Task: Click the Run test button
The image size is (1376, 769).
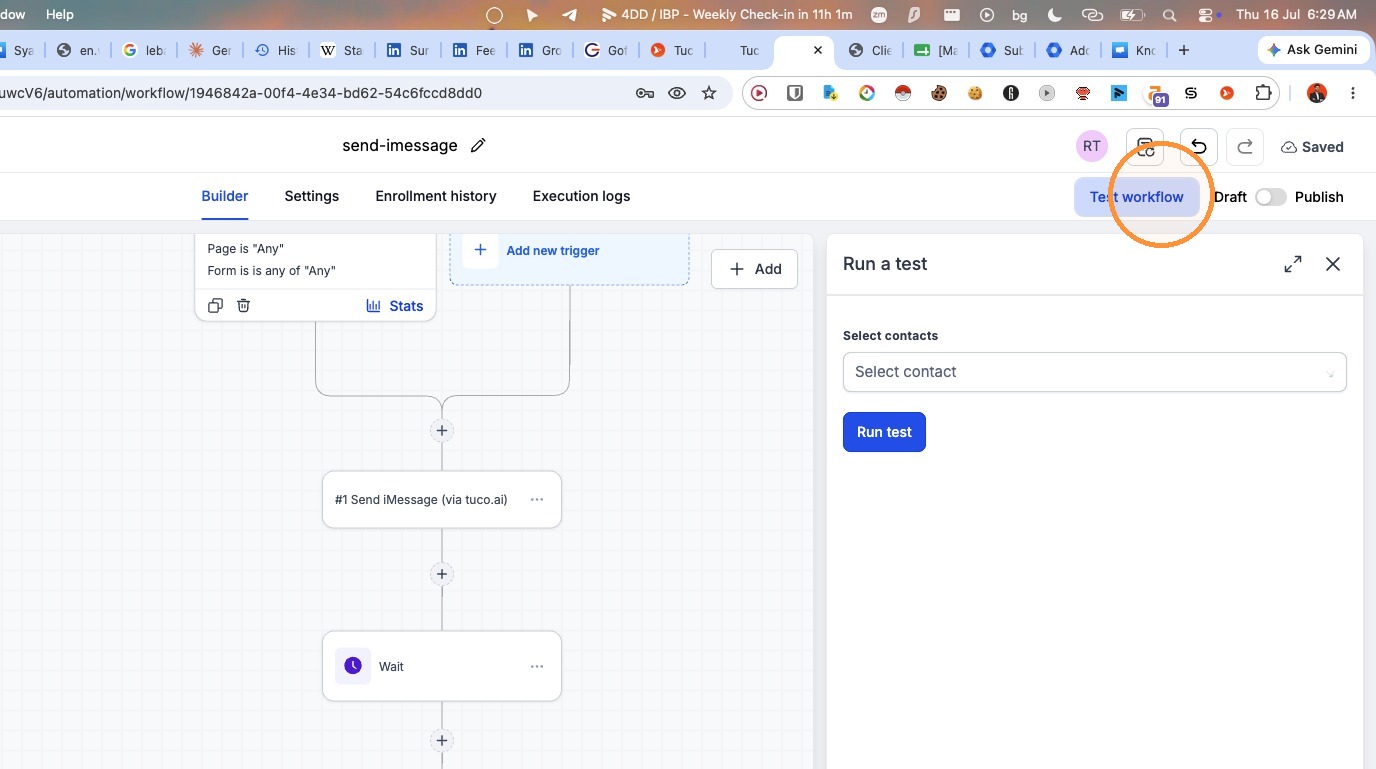Action: 884,432
